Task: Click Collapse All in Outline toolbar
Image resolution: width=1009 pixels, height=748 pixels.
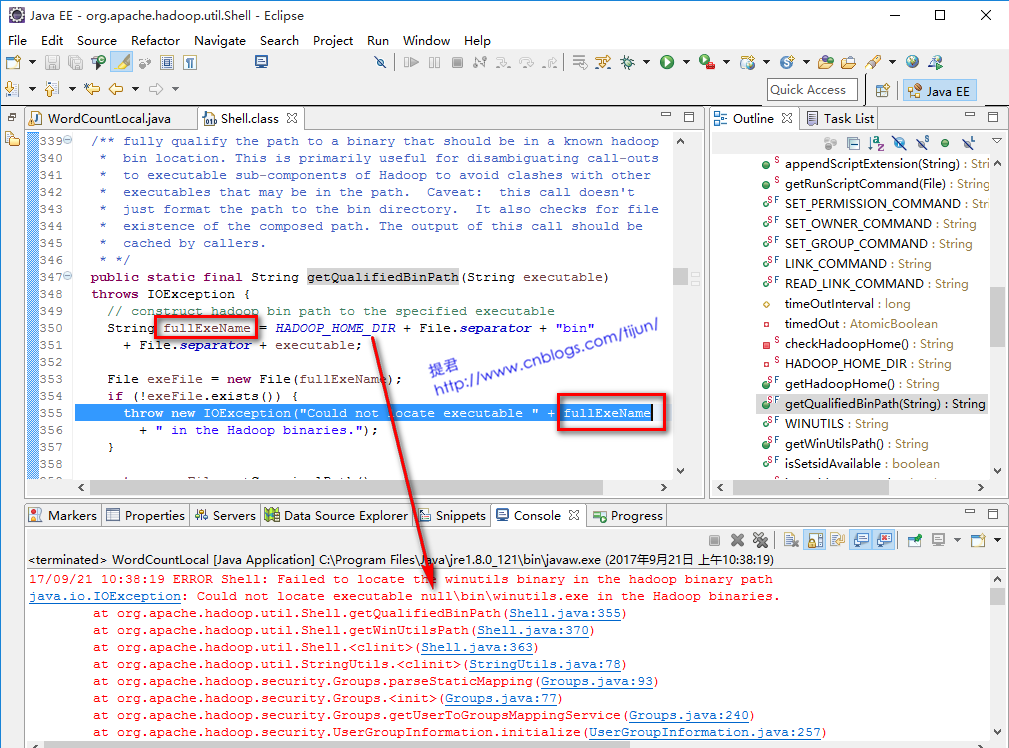Action: tap(853, 143)
